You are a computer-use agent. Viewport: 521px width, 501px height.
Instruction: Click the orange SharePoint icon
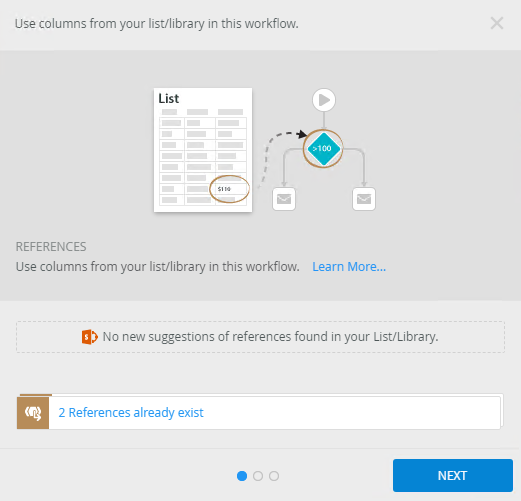point(90,337)
